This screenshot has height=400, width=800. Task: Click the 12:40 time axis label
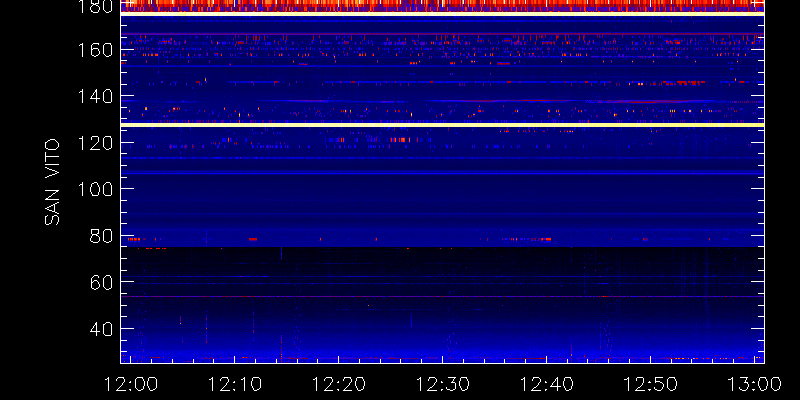[546, 384]
